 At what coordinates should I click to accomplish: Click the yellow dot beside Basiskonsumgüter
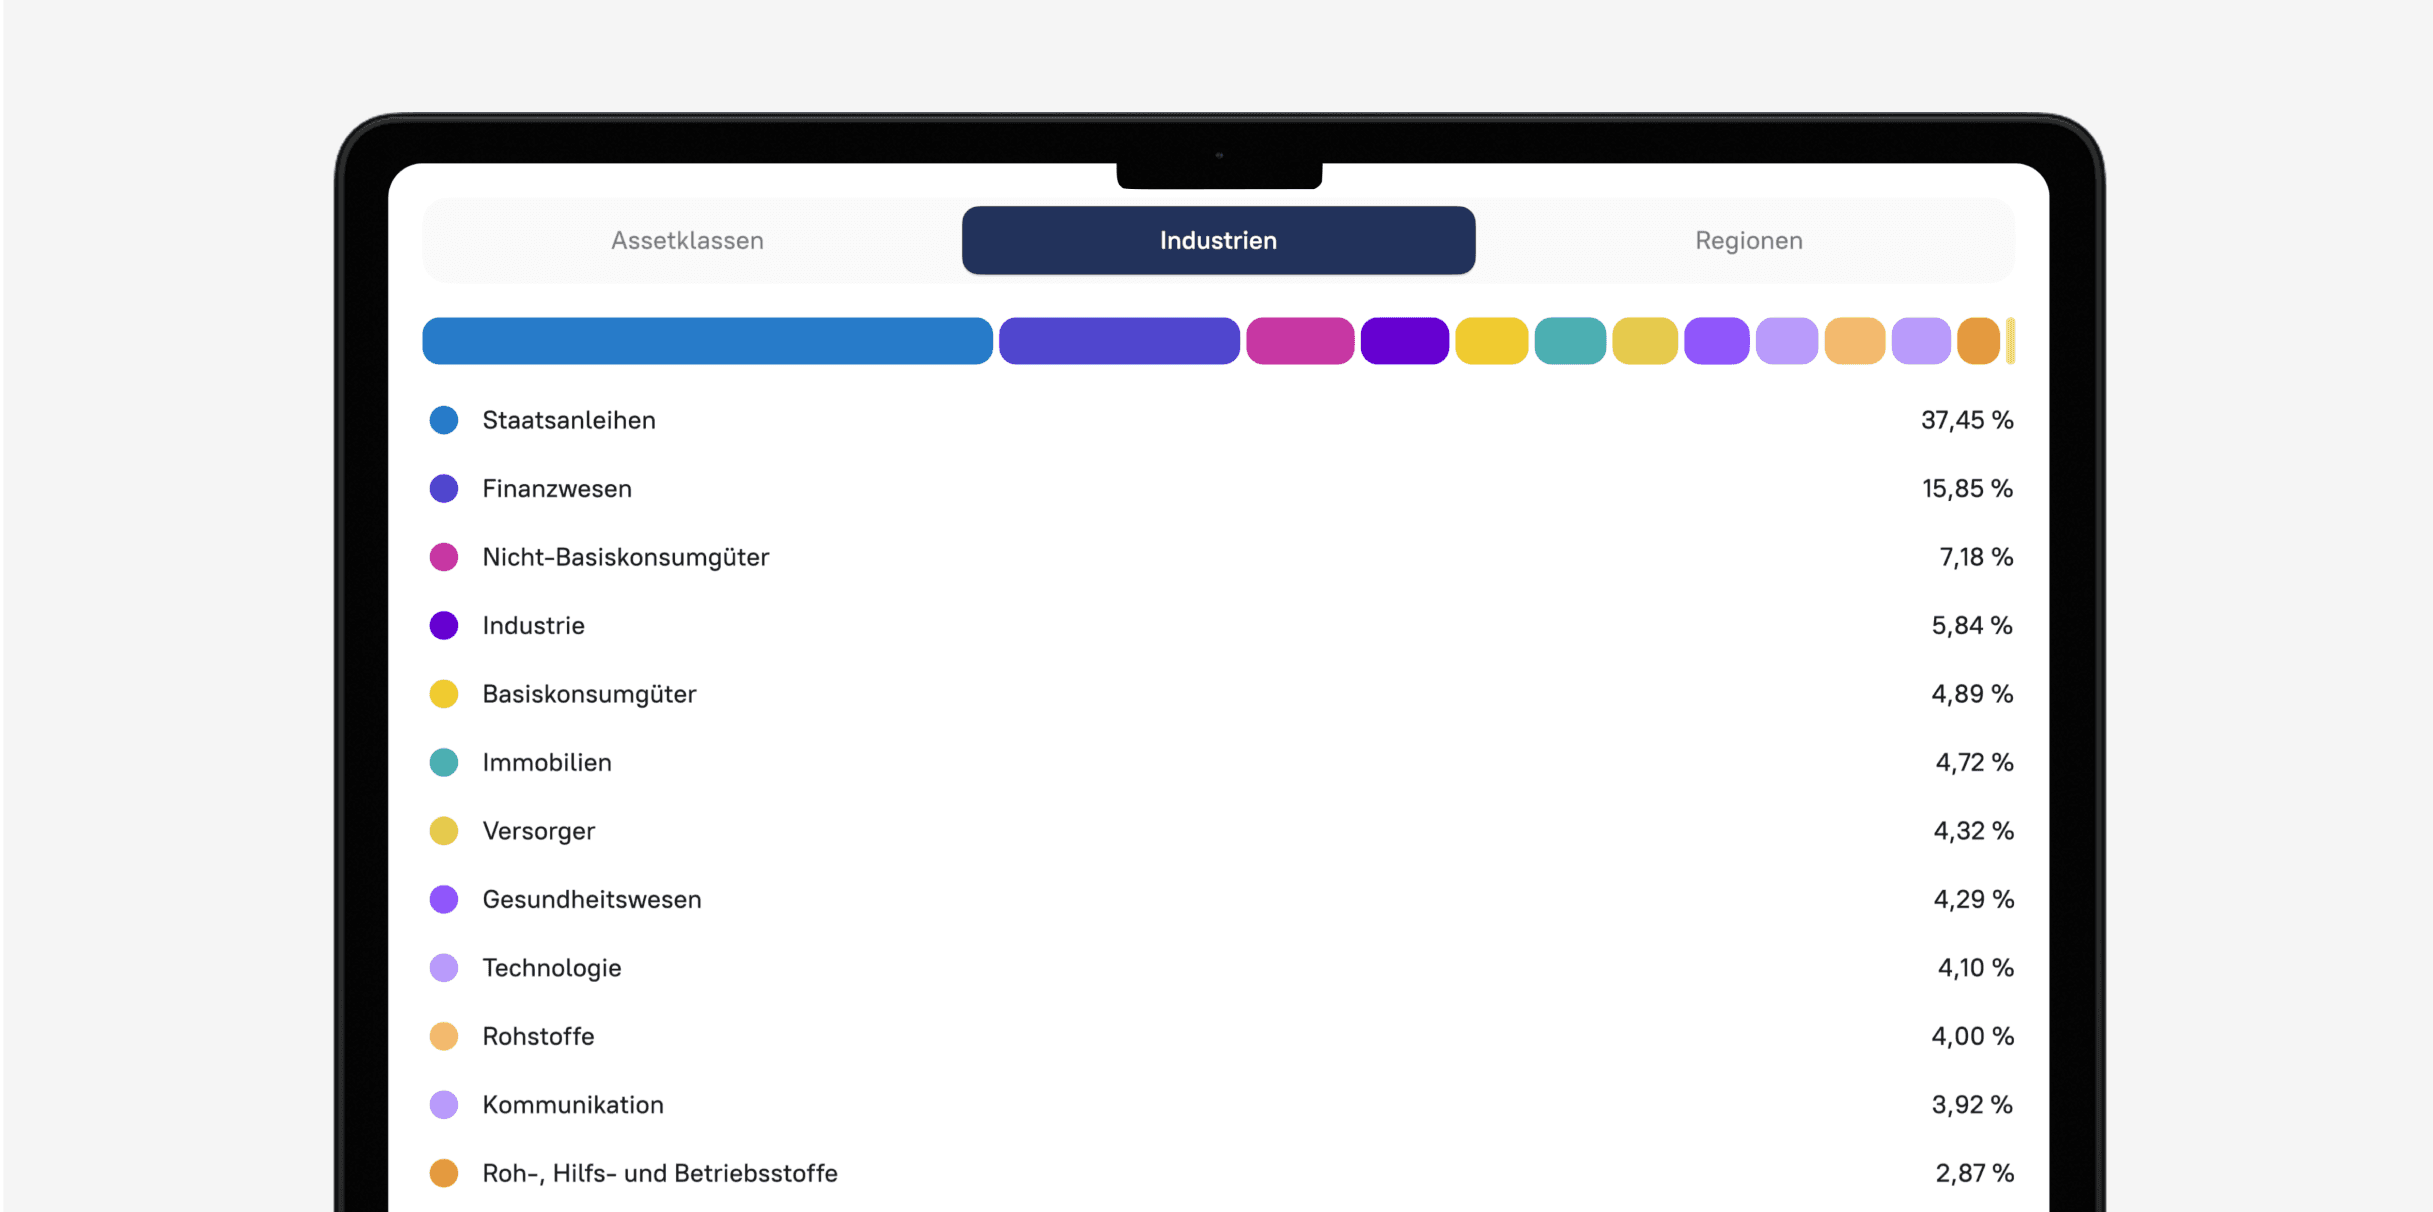point(444,694)
